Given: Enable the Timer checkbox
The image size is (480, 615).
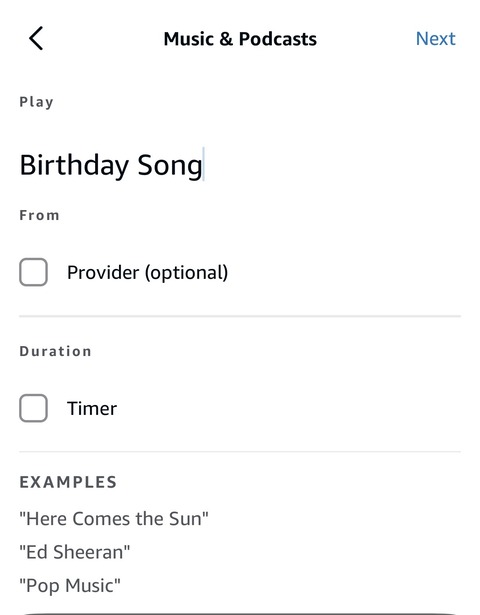Looking at the screenshot, I should [33, 408].
